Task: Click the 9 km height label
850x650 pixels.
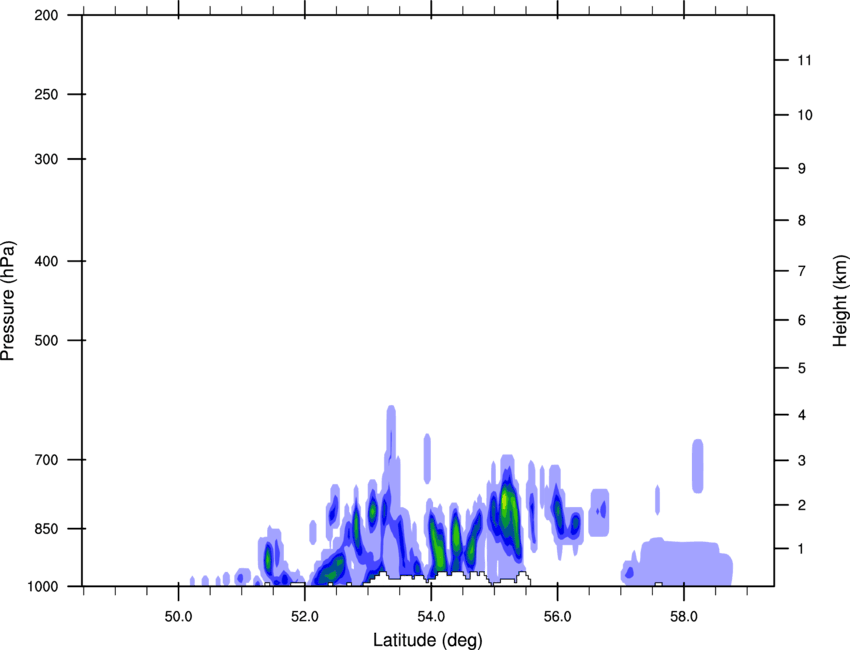Action: (802, 169)
